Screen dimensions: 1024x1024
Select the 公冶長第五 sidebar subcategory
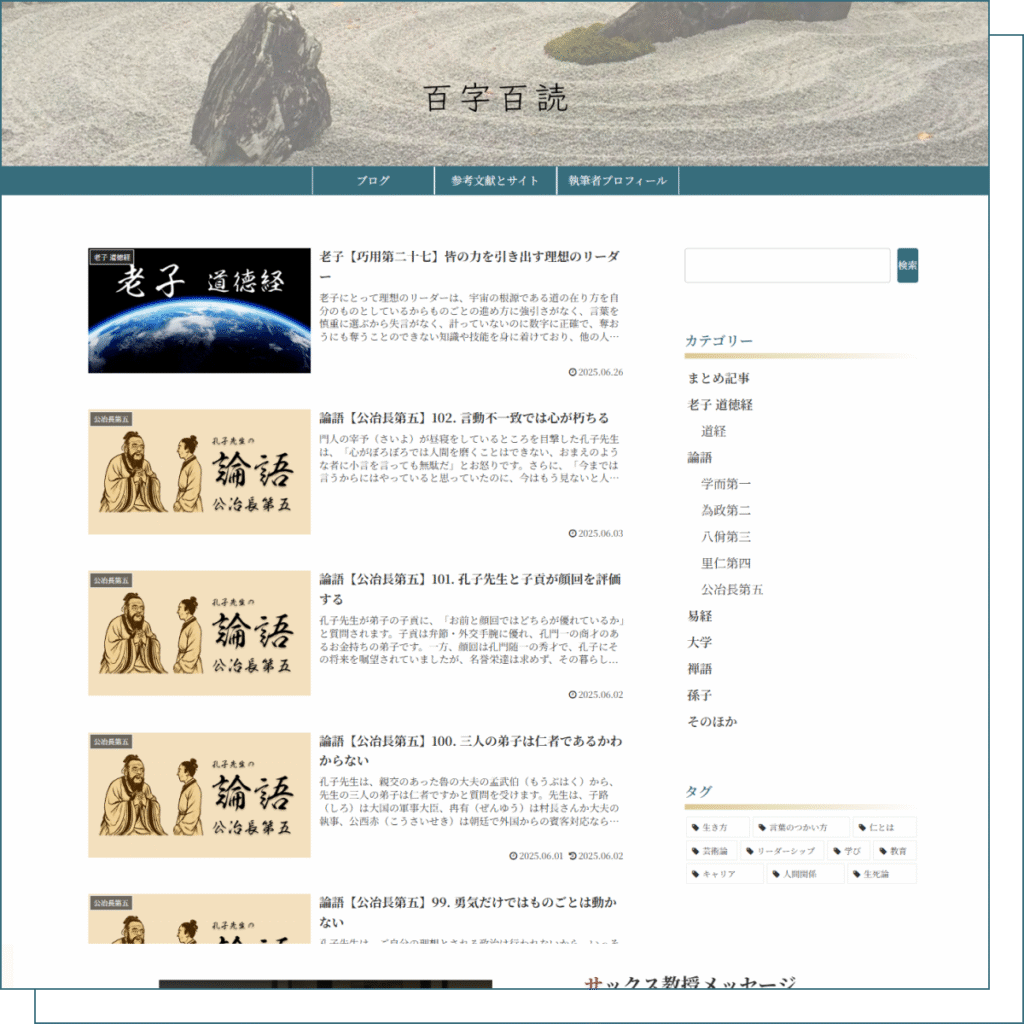[732, 589]
